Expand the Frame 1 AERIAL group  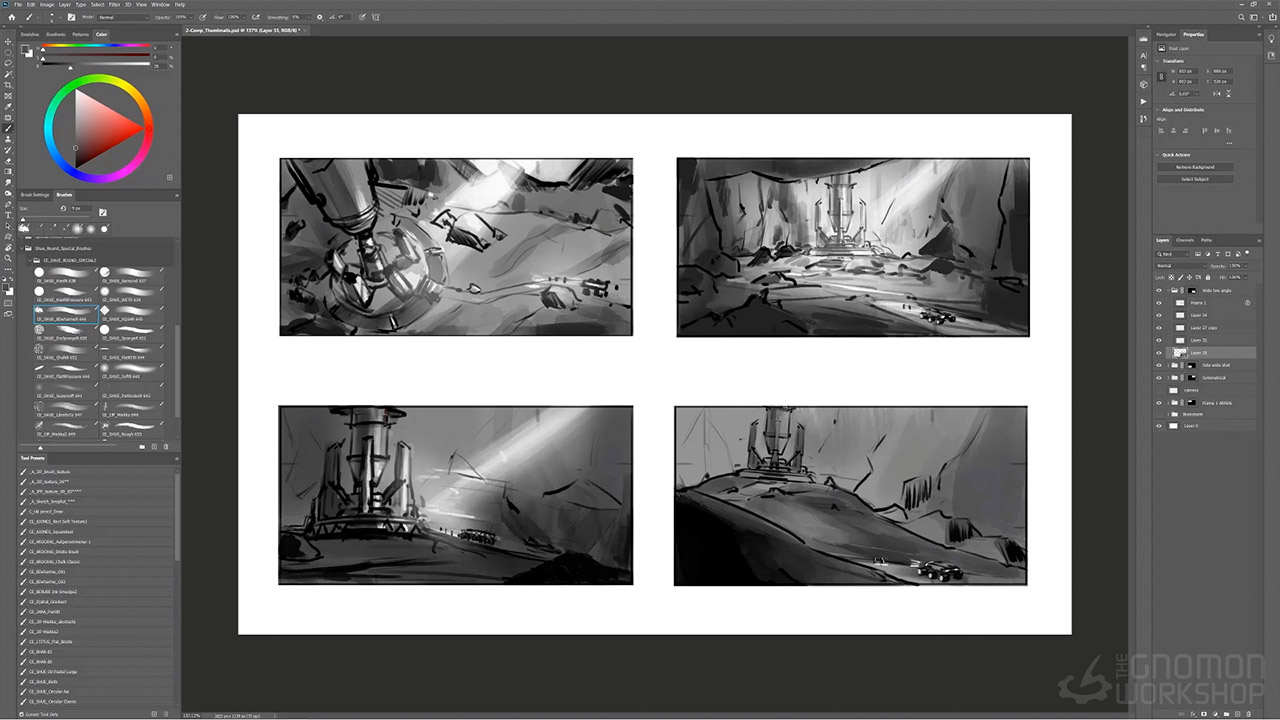click(x=1168, y=402)
